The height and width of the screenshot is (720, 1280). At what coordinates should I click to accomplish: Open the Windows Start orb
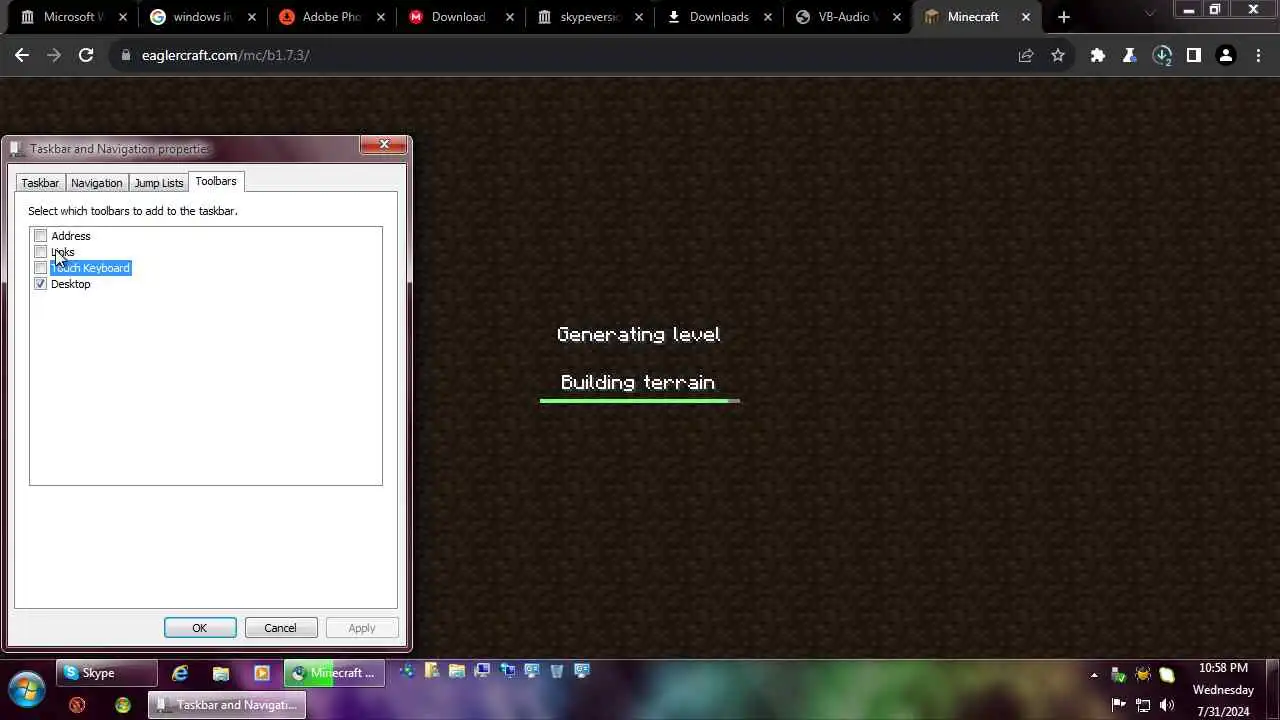tap(26, 690)
